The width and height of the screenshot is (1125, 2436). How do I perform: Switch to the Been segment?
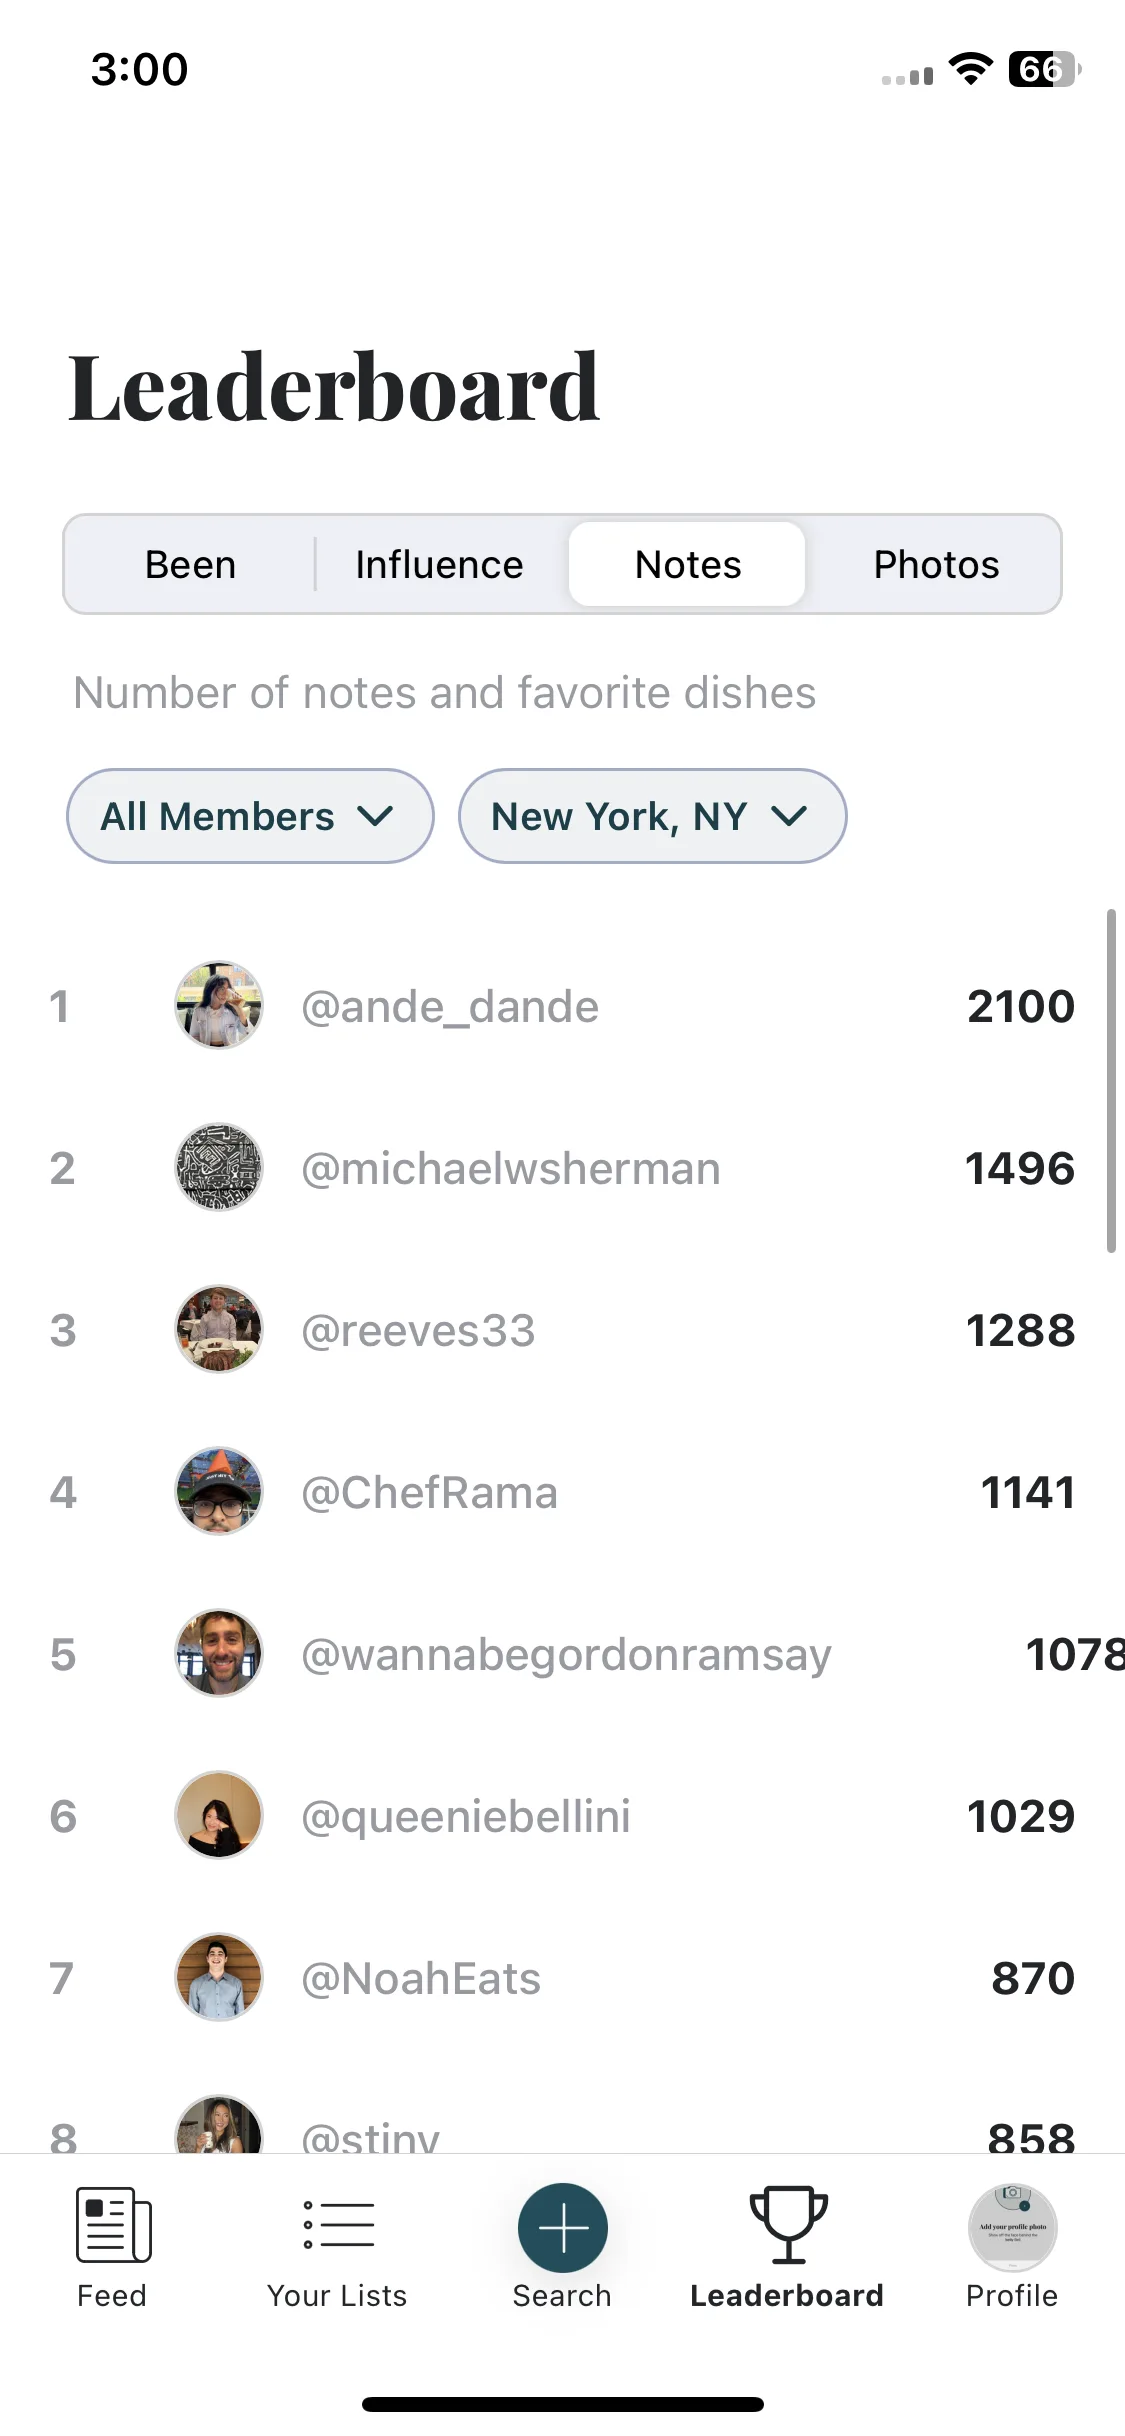click(190, 564)
